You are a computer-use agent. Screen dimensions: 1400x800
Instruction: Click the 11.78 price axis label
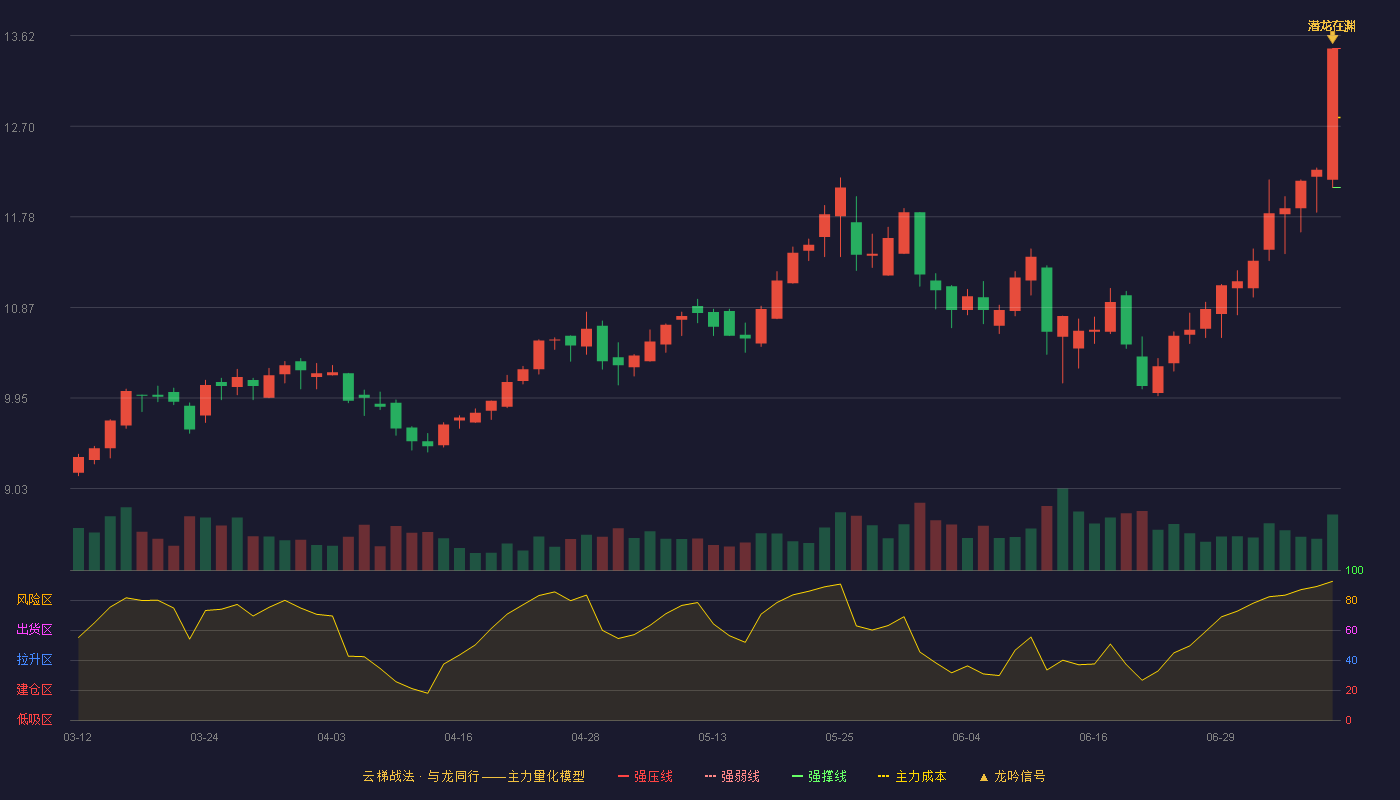click(19, 218)
